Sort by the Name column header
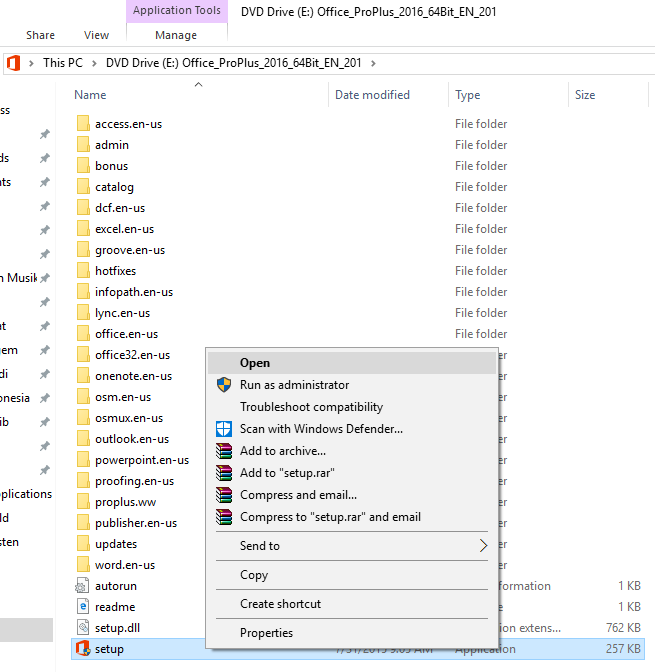This screenshot has height=672, width=655. pyautogui.click(x=90, y=95)
